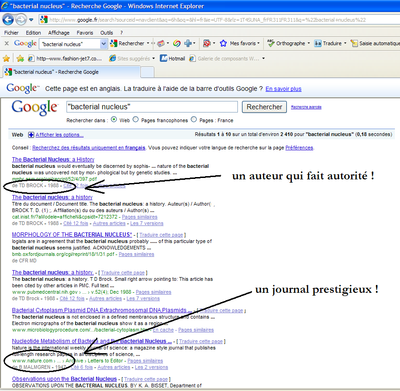Image resolution: width=400 pixels, height=391 pixels.
Task: Click the news icon in Google toolbar
Action: (161, 43)
